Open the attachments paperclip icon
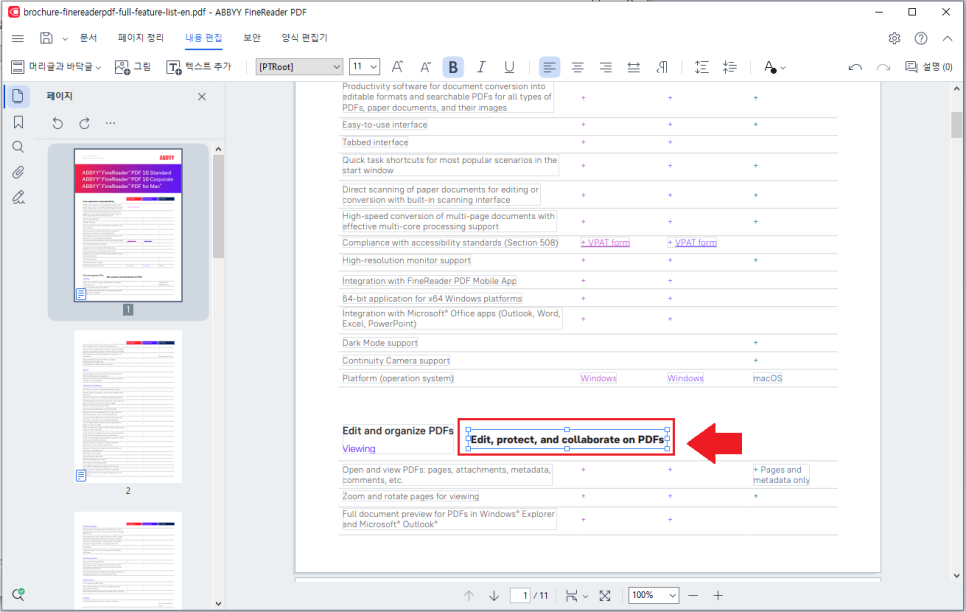The height and width of the screenshot is (612, 966). coord(18,172)
